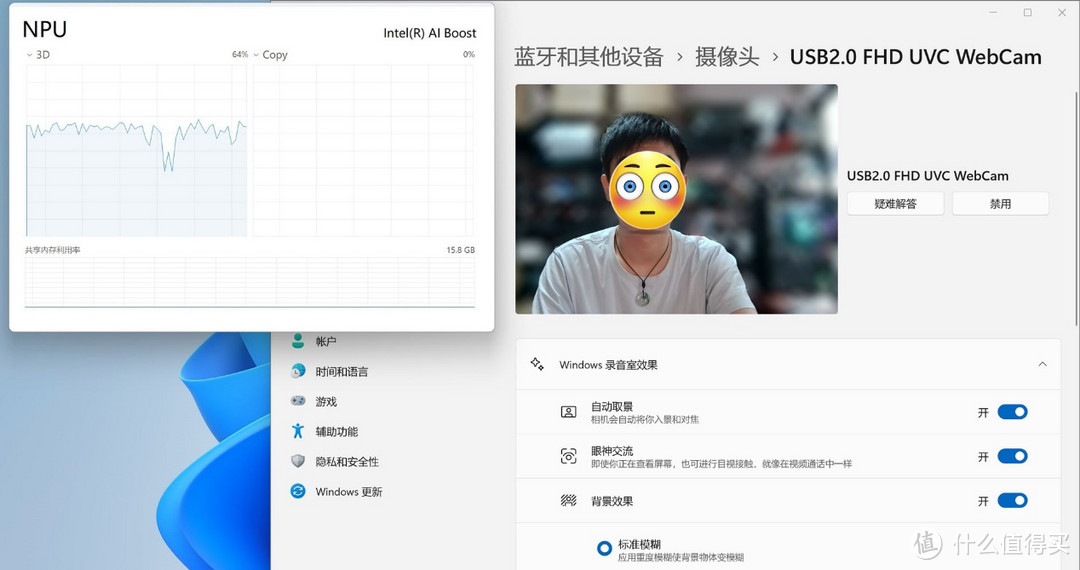Click the 0% Copy utilization value
Viewport: 1080px width, 570px height.
click(469, 54)
